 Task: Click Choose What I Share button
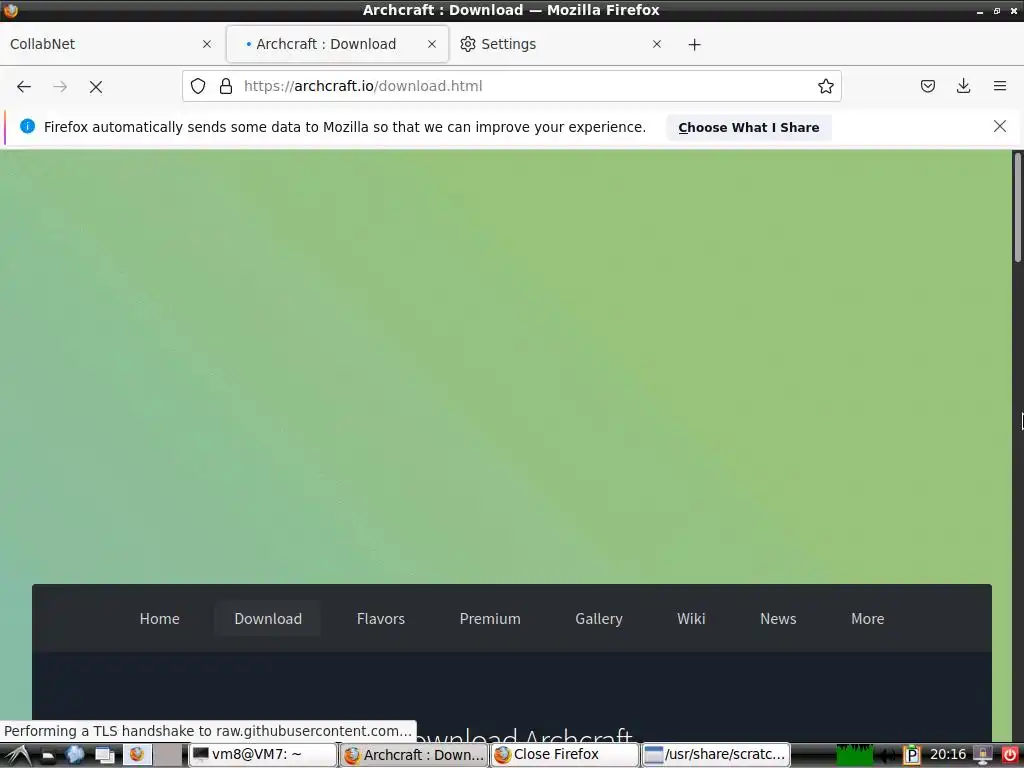click(748, 127)
